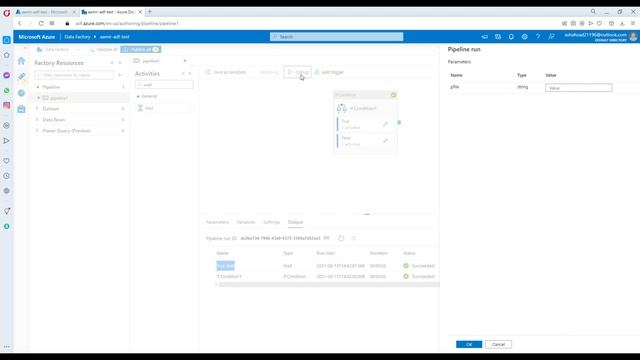Screen dimensions: 640x360
Task: Open the pipeline1 editor tab
Action: click(151, 61)
